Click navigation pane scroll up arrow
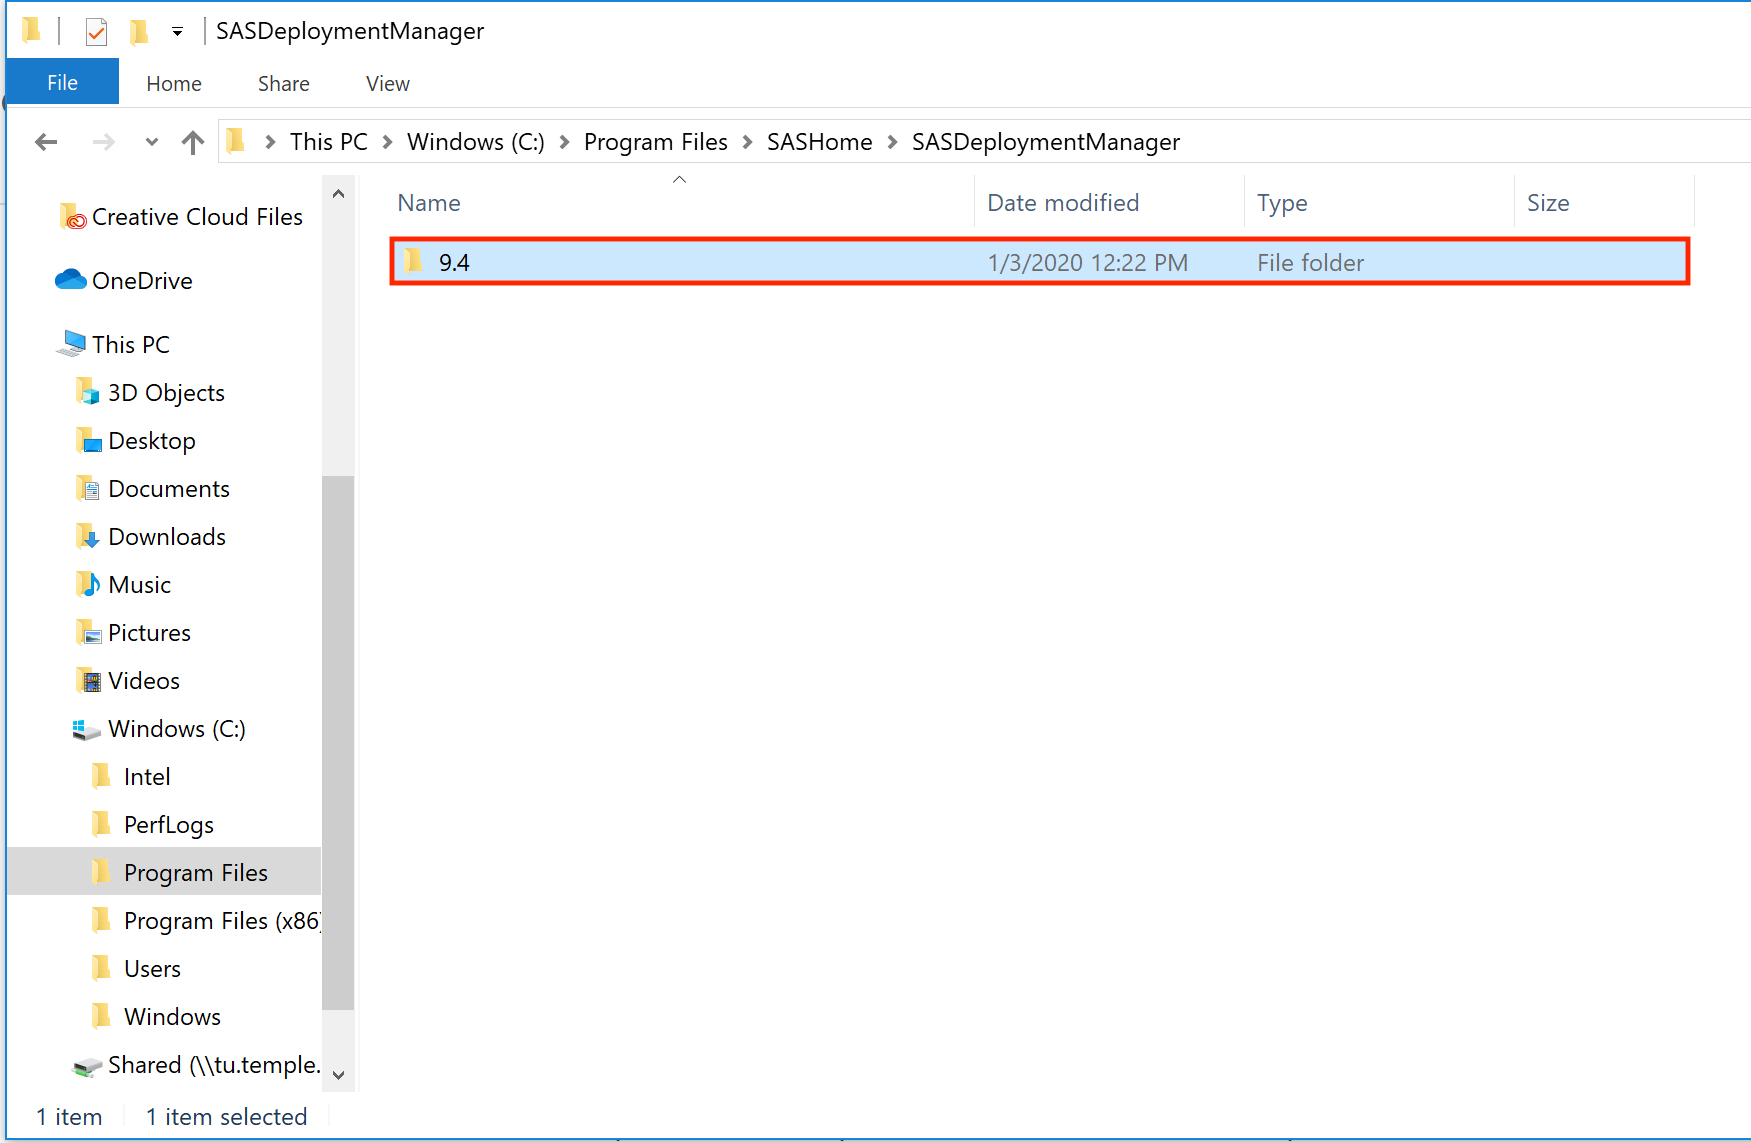The image size is (1751, 1143). tap(338, 194)
